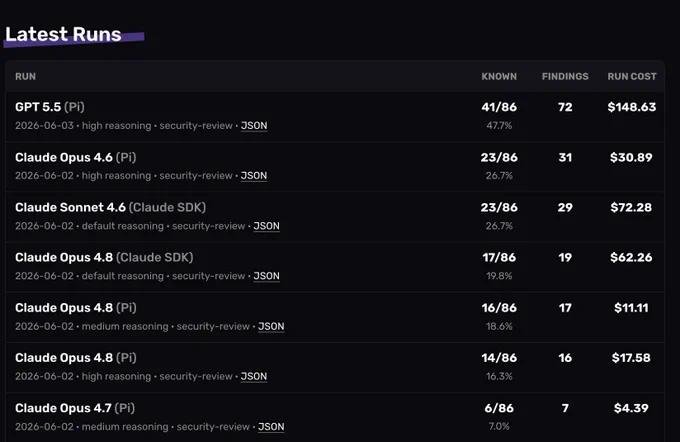Open JSON for Claude Opus 4.8 (Claude SDK)
This screenshot has width=680, height=442.
[266, 276]
